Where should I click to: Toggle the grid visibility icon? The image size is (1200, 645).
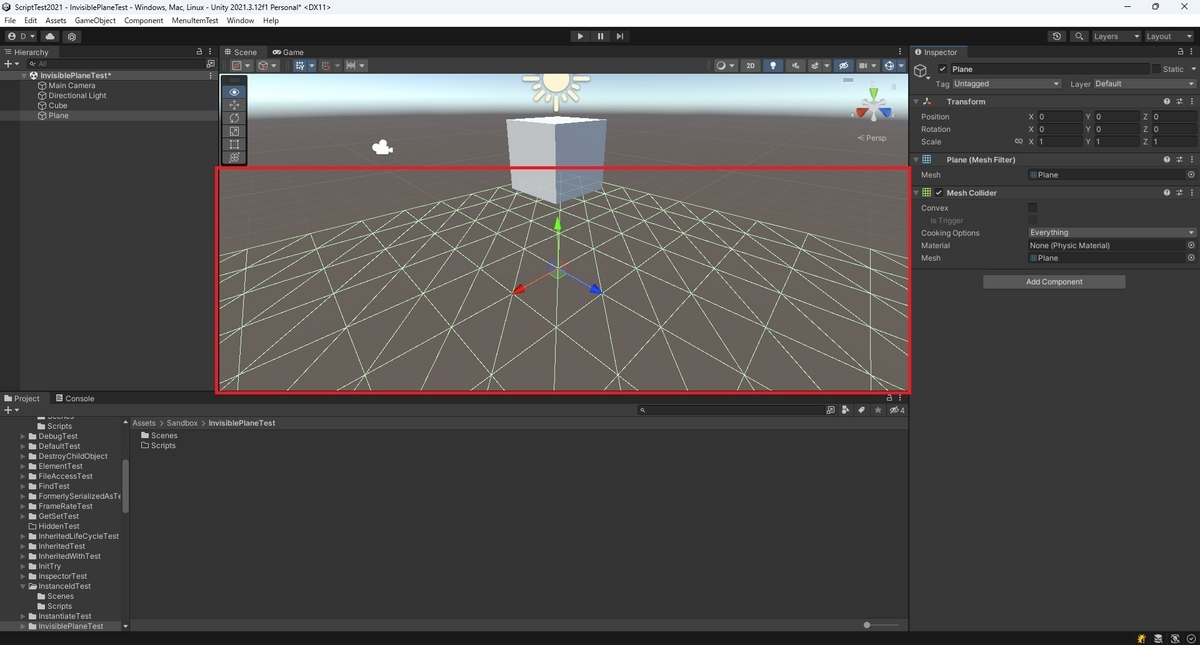[x=863, y=65]
